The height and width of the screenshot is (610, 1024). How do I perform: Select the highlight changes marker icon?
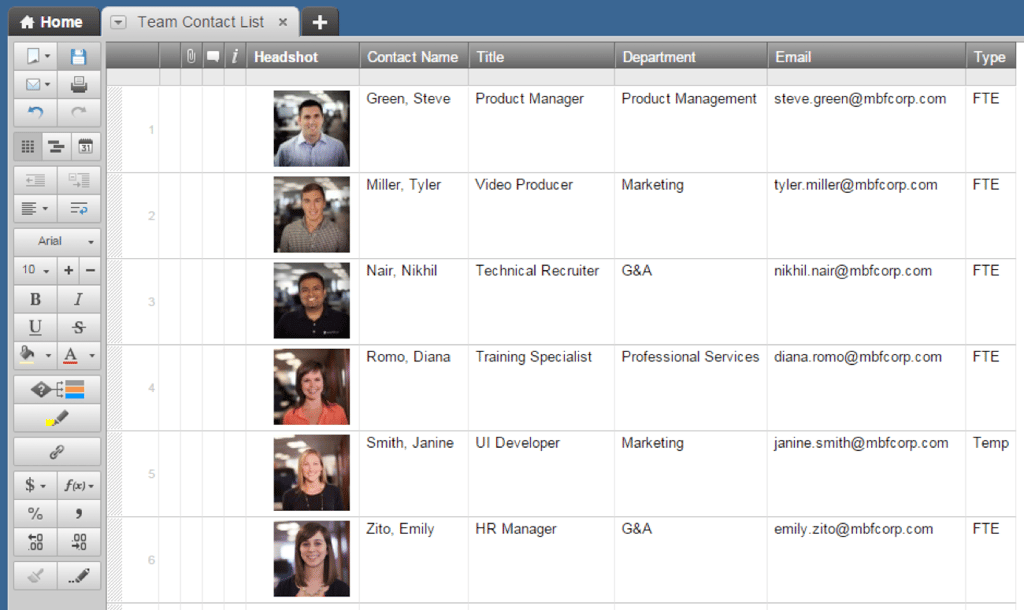point(56,420)
